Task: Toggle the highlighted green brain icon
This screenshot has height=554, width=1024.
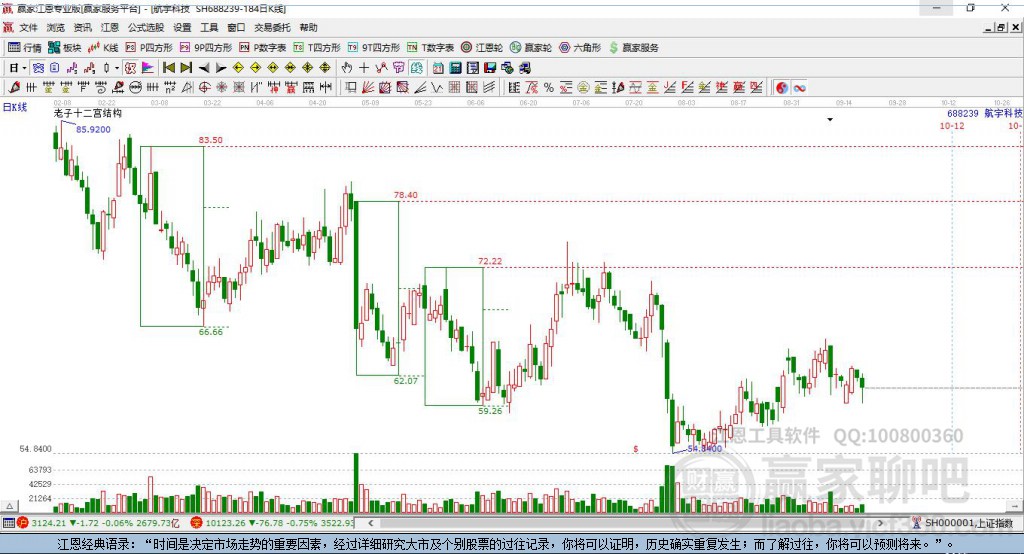Action: pos(416,68)
